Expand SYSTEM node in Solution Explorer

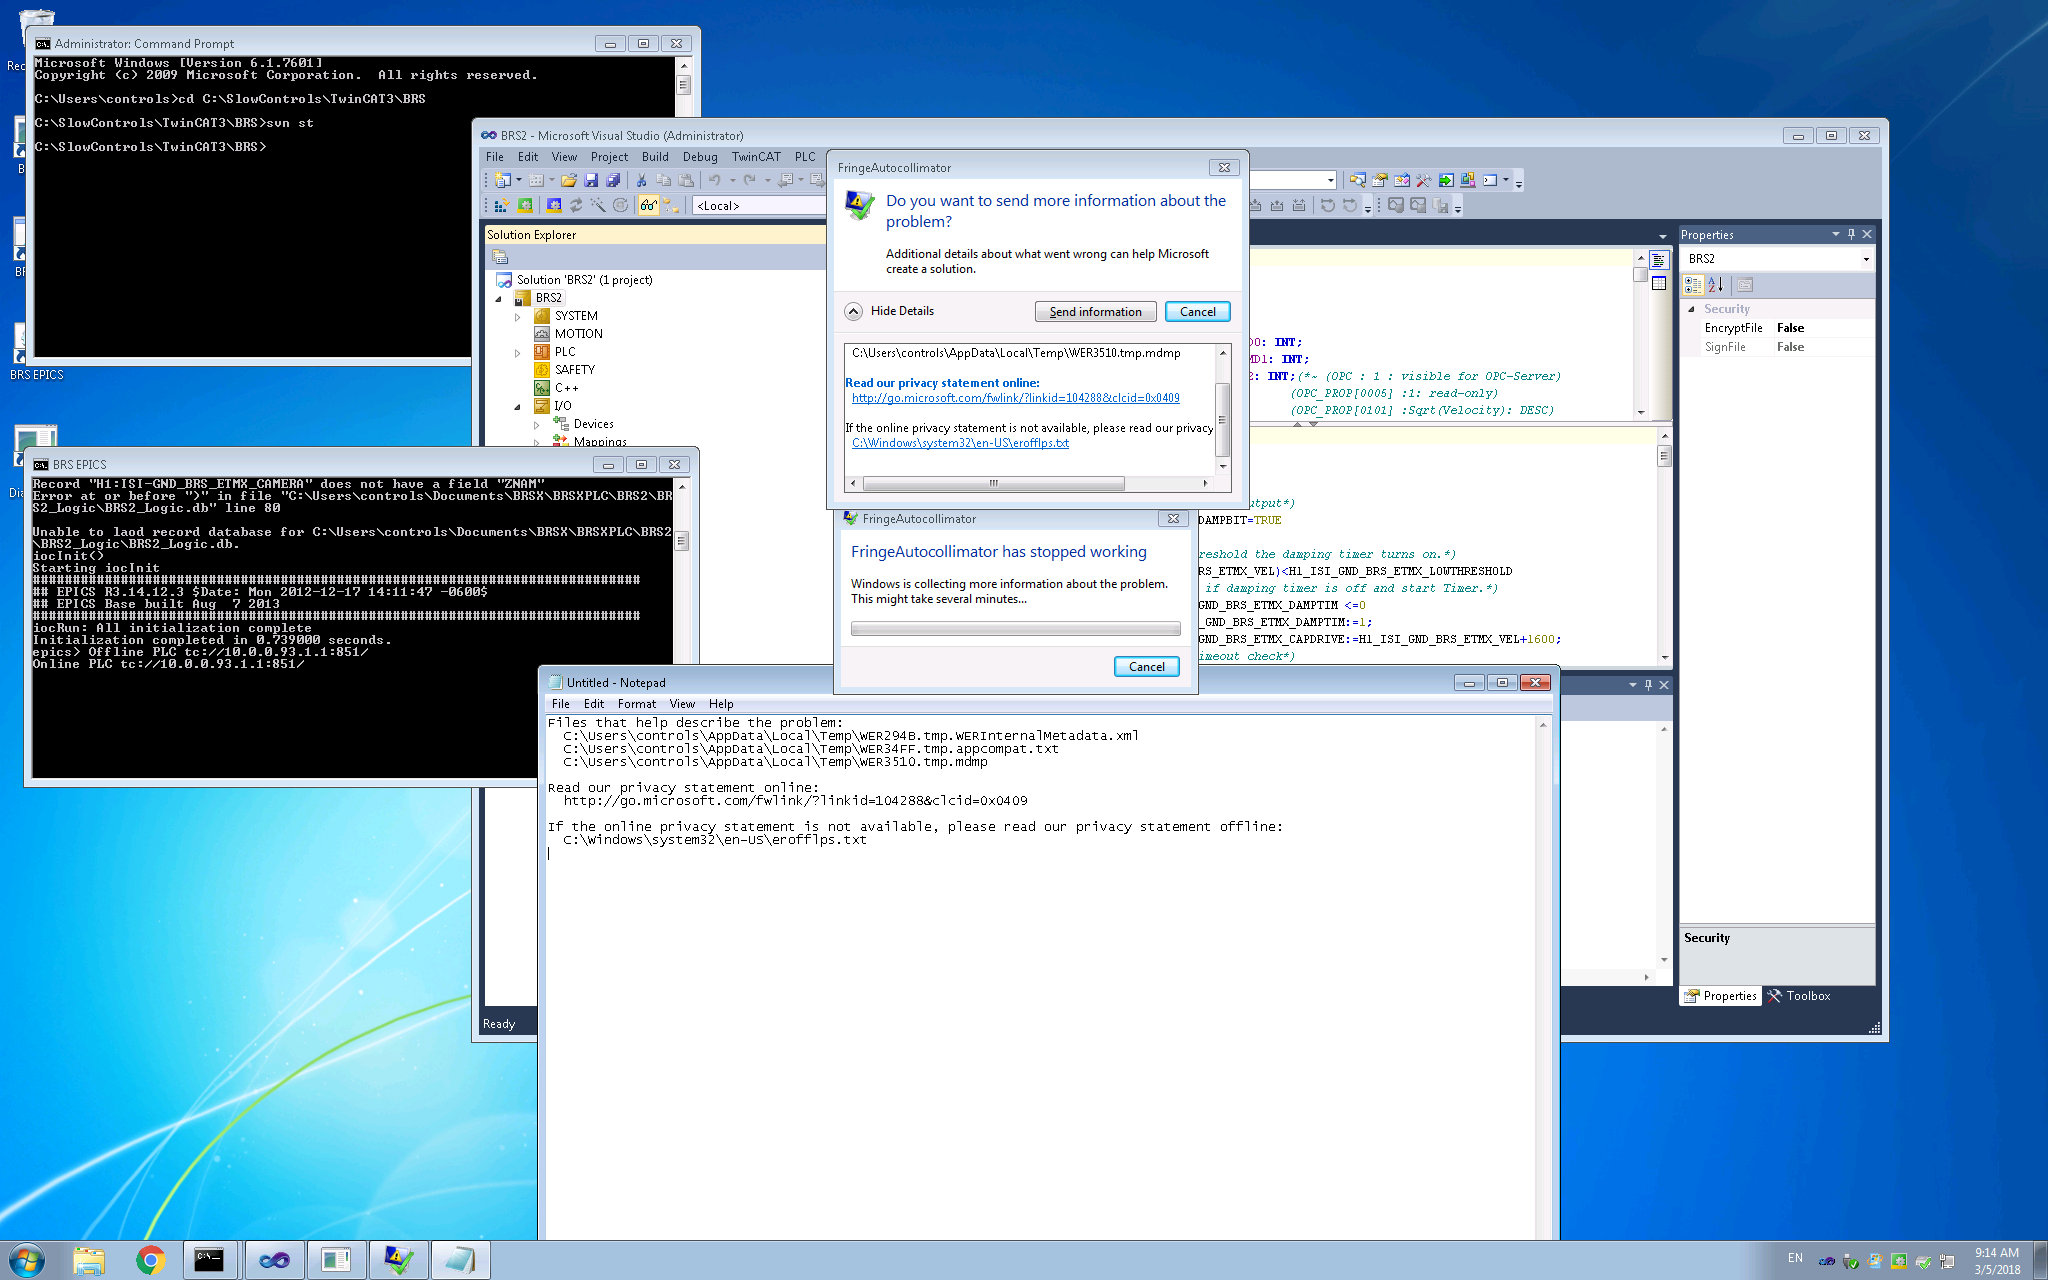click(517, 317)
